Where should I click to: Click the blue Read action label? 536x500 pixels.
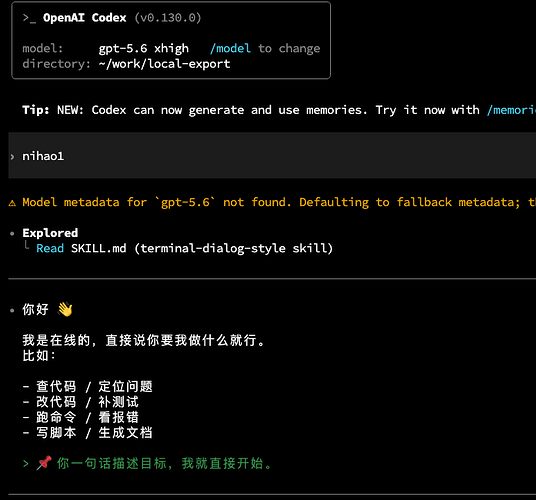(x=50, y=248)
